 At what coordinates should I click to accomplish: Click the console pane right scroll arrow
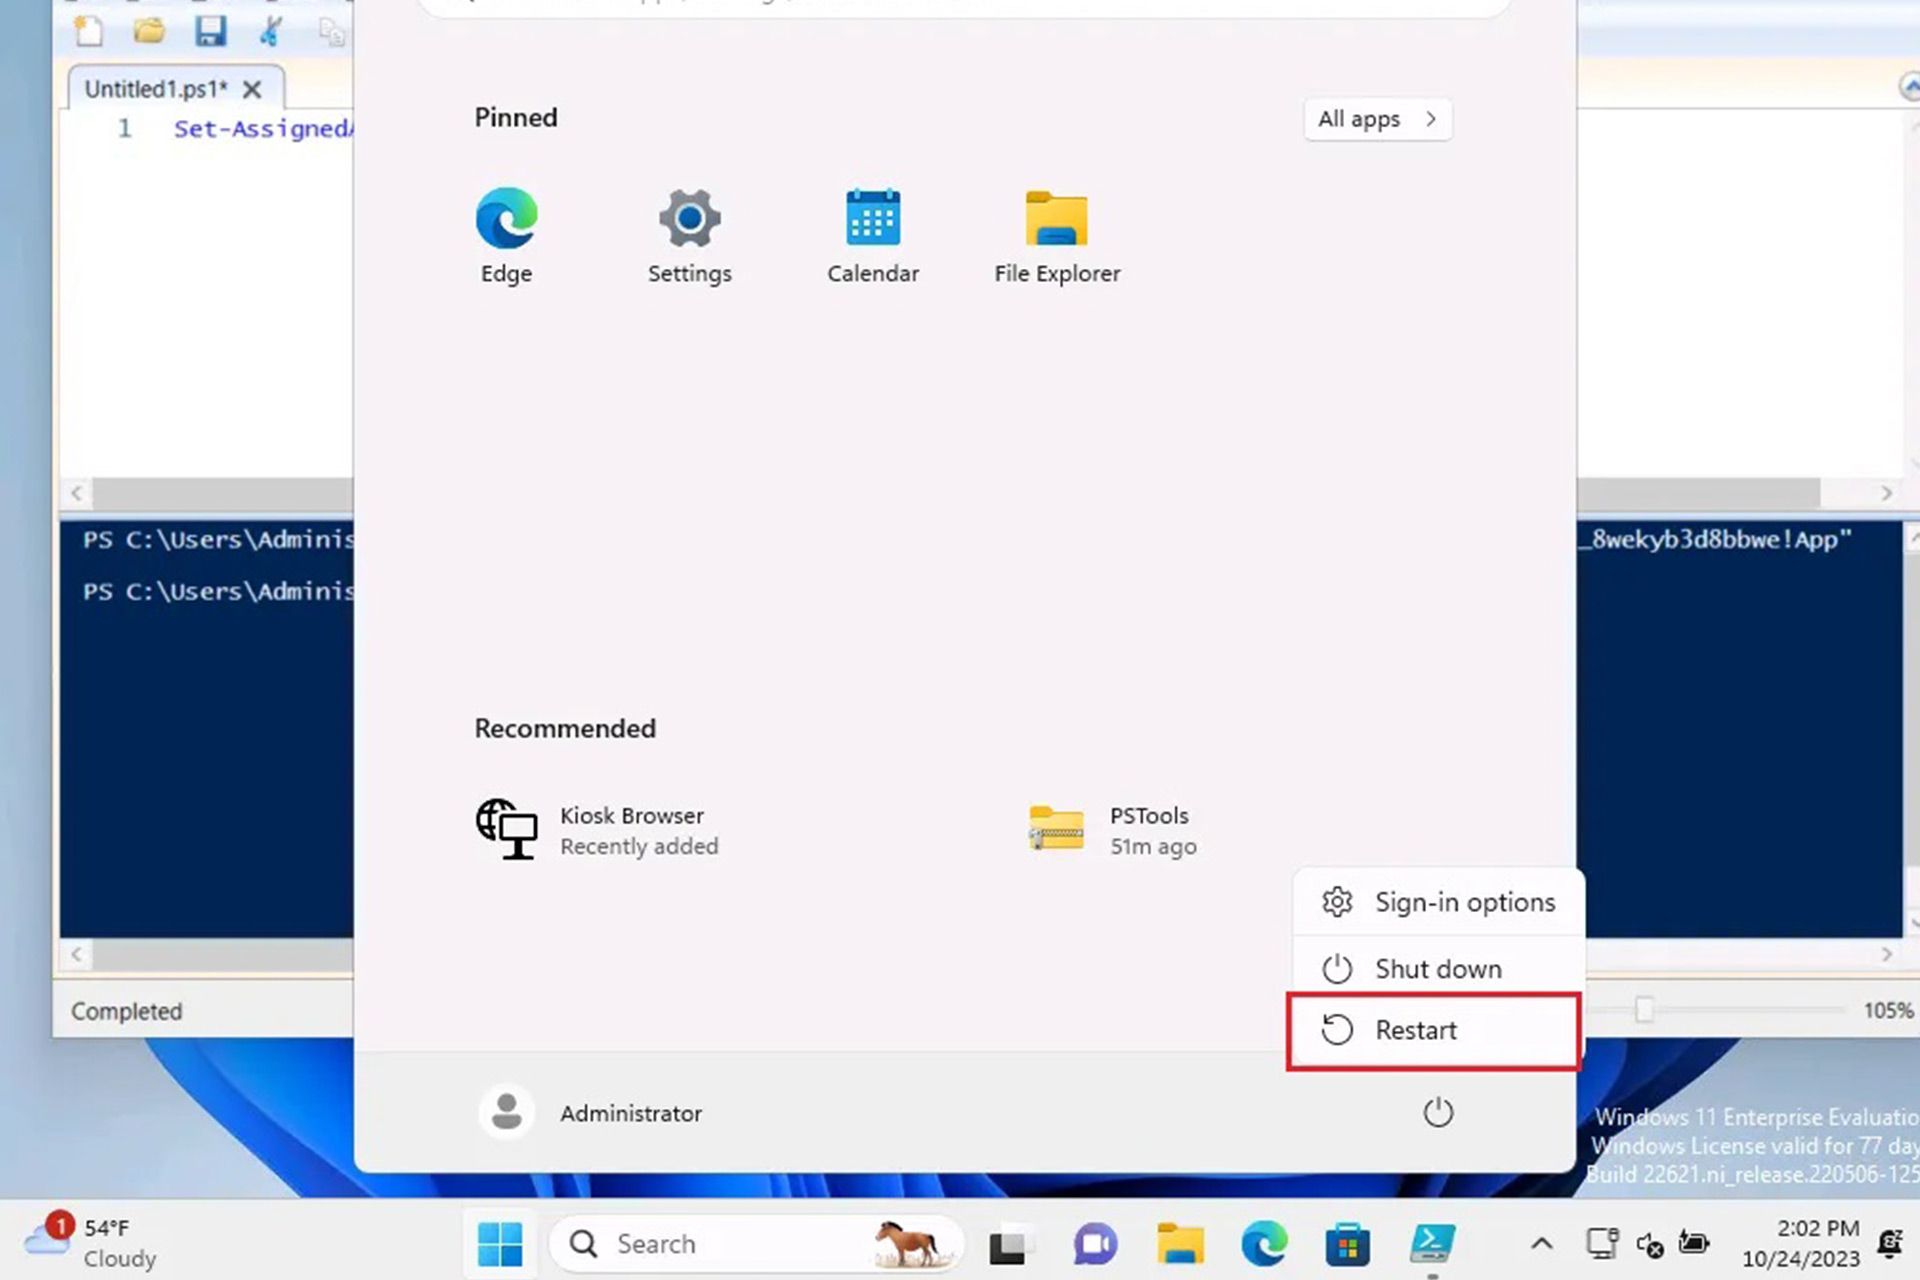click(x=1886, y=954)
